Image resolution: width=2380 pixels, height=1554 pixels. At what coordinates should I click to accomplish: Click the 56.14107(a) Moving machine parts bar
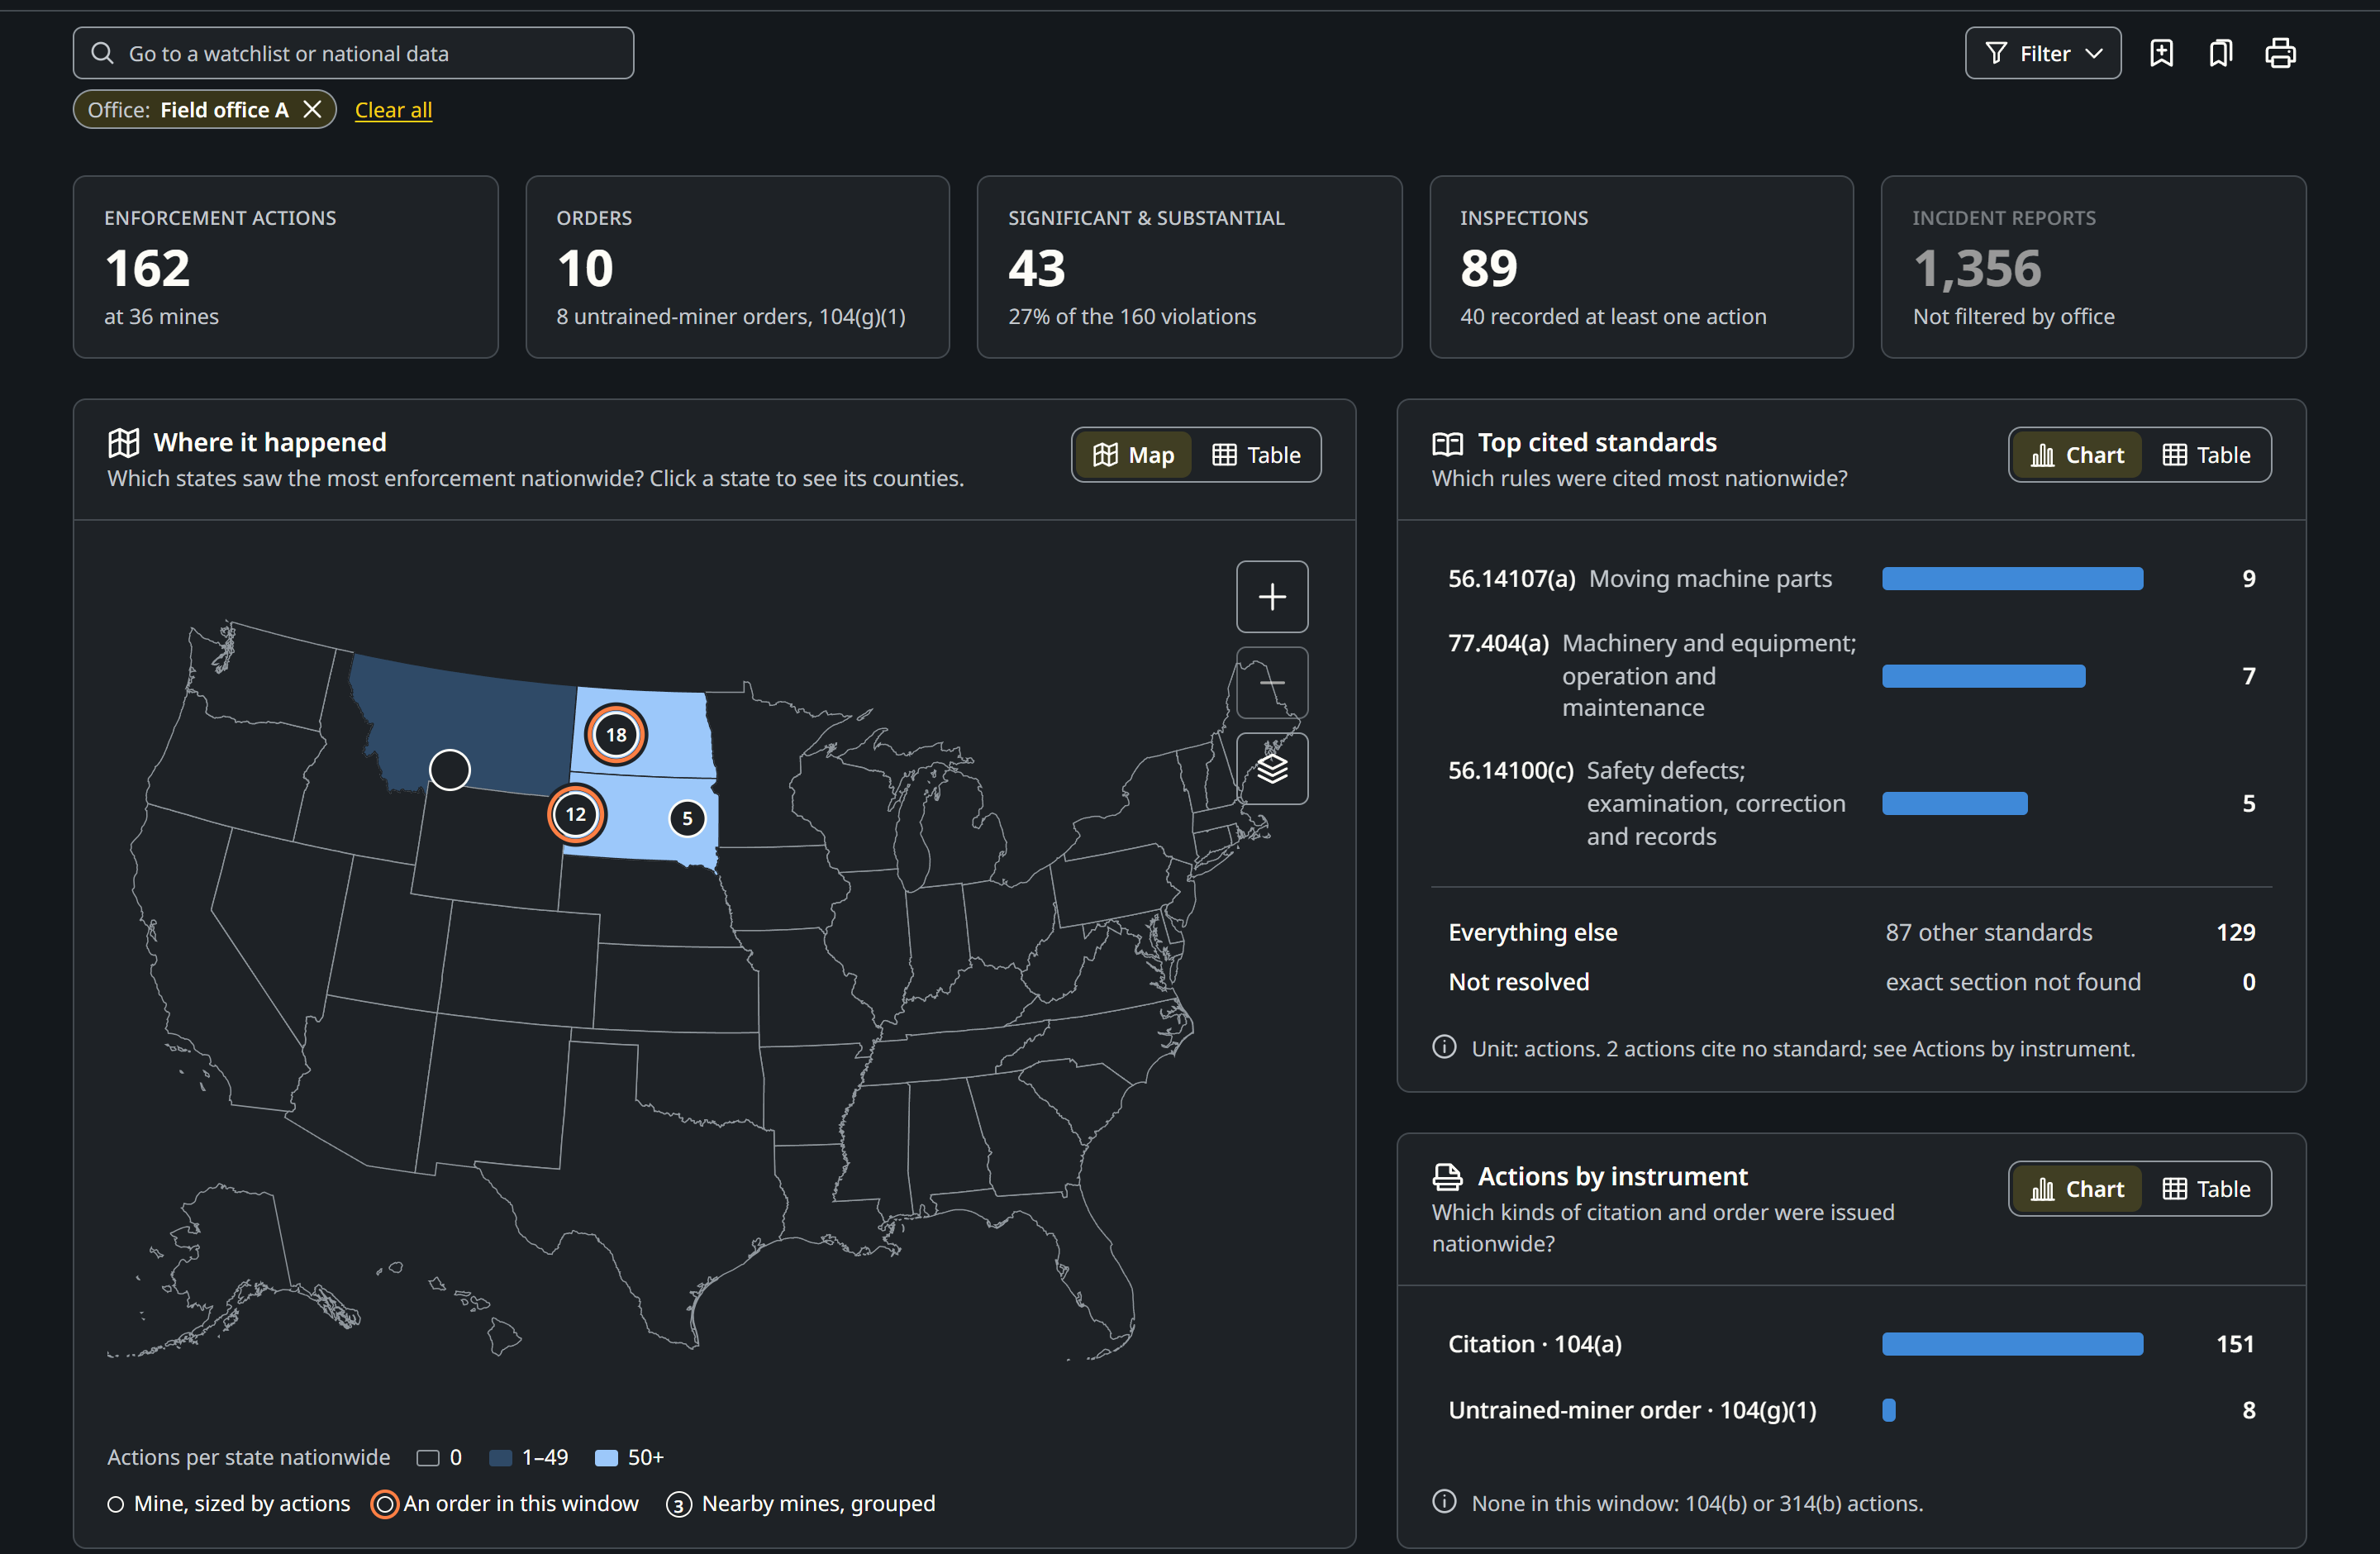click(x=2012, y=579)
